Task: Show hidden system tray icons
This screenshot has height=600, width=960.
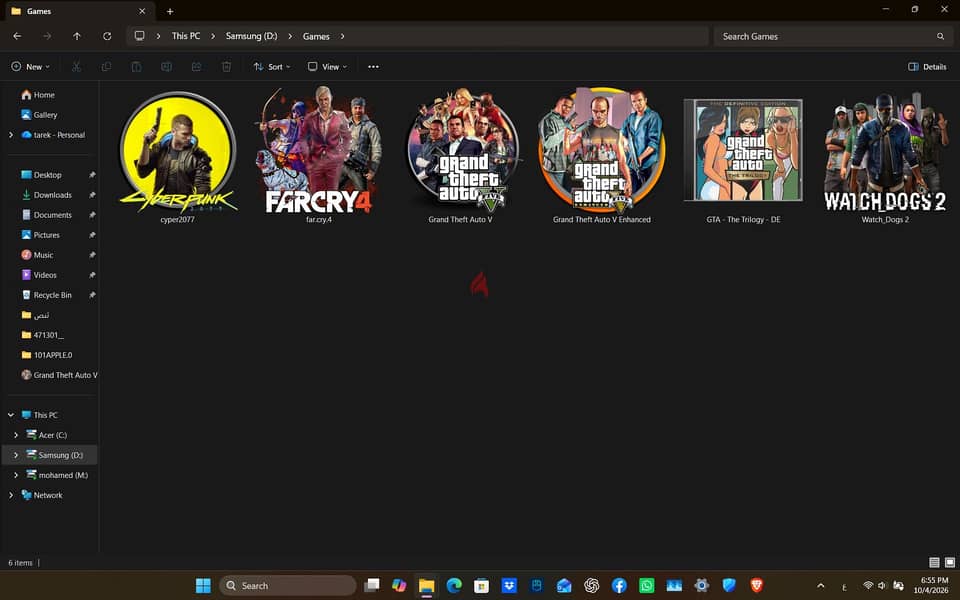Action: coord(820,585)
